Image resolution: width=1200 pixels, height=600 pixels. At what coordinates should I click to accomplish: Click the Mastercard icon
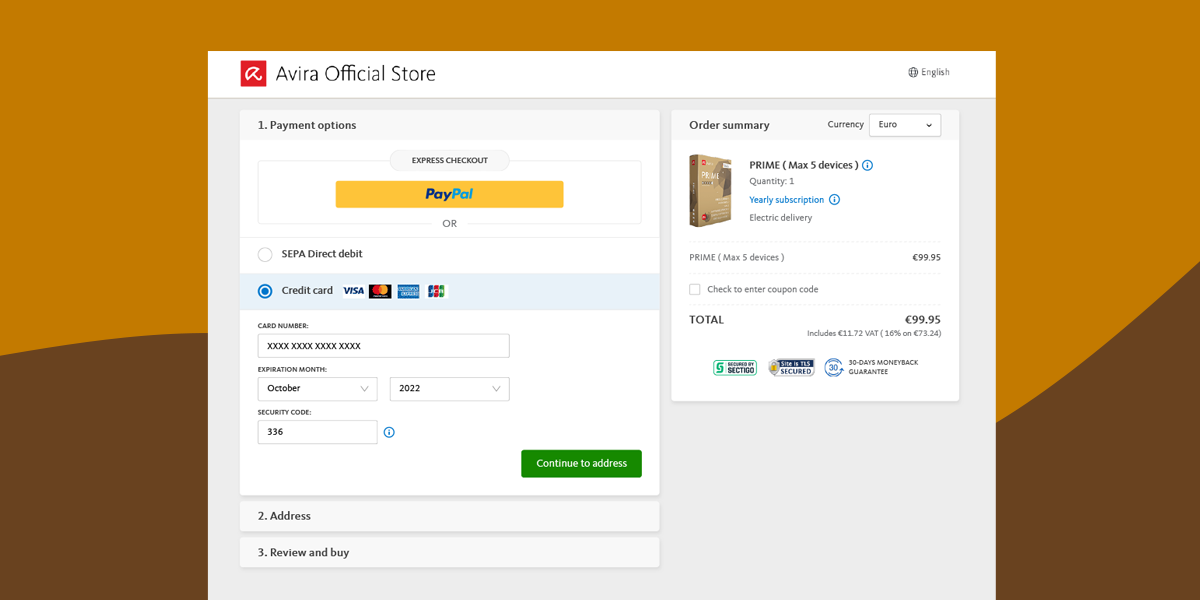(381, 290)
